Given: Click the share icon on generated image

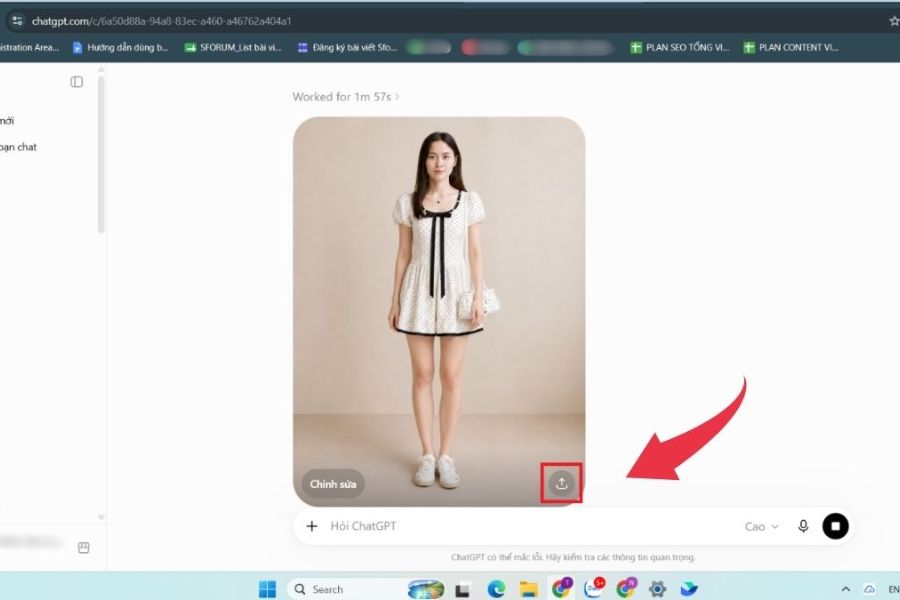Looking at the screenshot, I should tap(561, 483).
